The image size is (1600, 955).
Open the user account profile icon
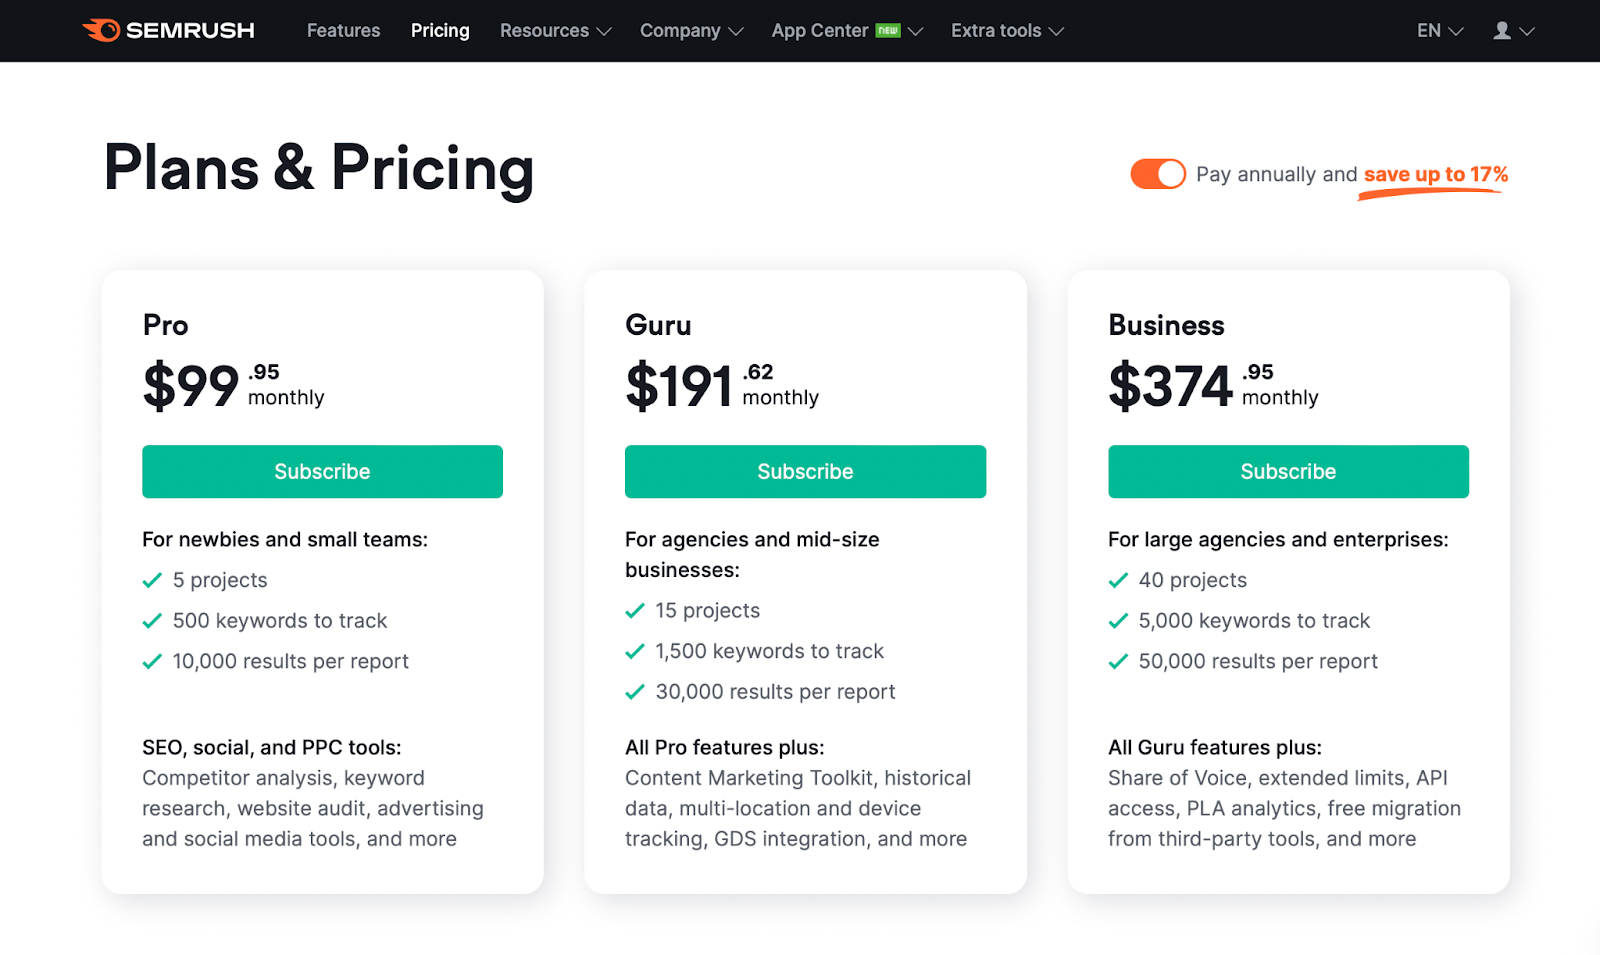coord(1502,31)
